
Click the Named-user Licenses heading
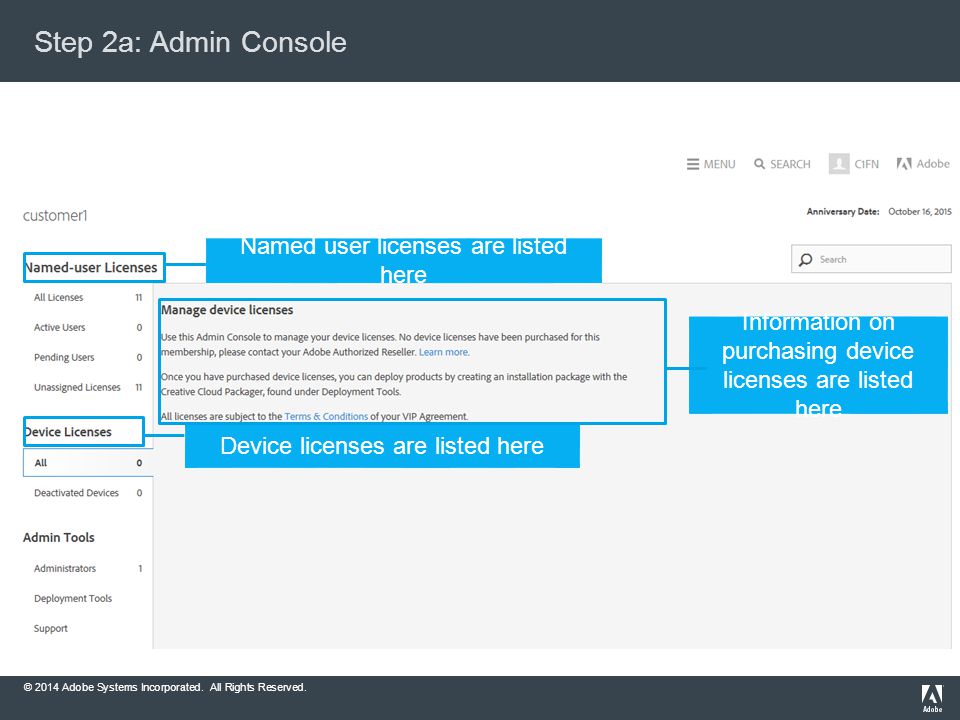[91, 268]
